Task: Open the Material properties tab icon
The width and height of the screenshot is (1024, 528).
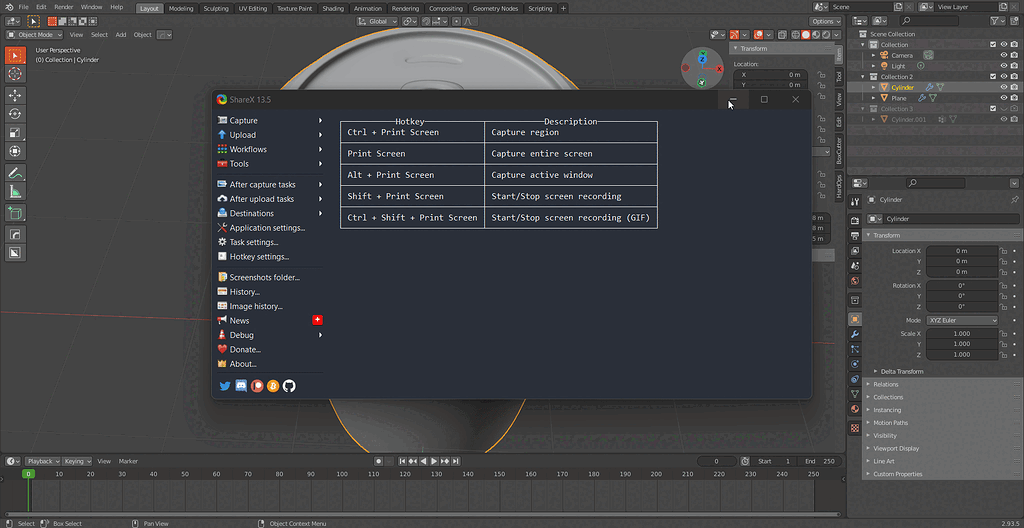Action: click(x=855, y=409)
